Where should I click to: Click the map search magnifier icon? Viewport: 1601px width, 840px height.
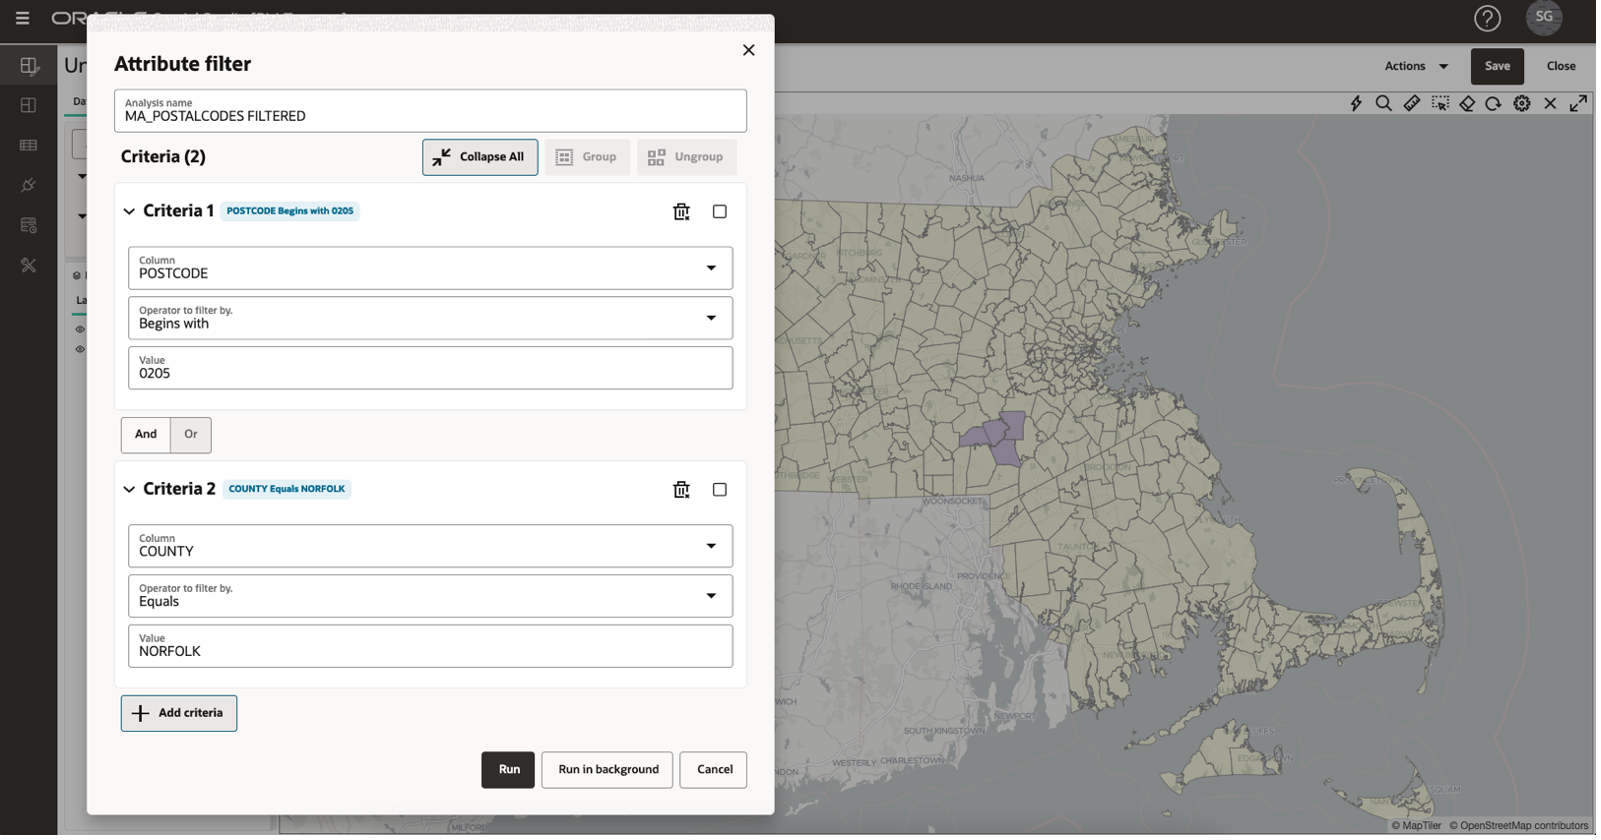1384,104
